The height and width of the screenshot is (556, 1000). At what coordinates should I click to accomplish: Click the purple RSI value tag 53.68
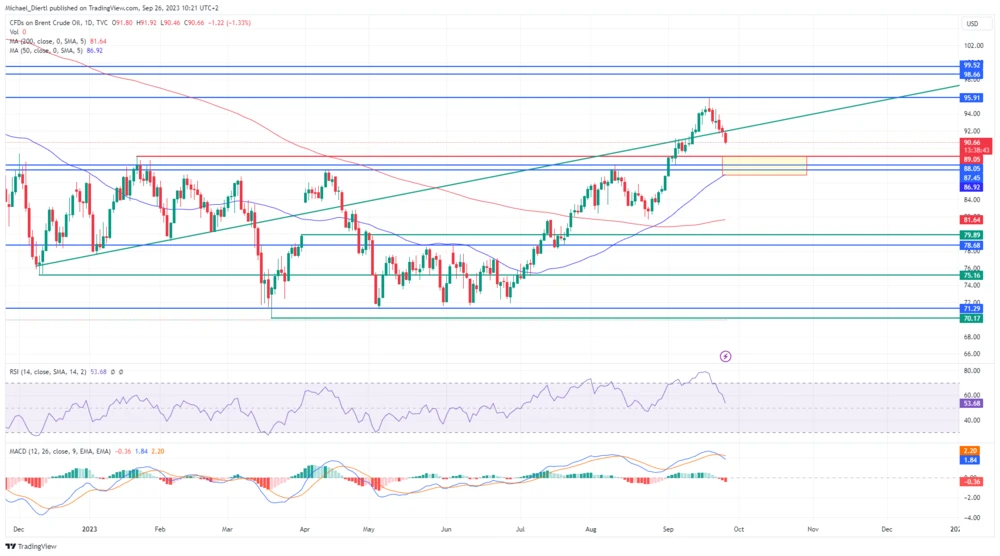(970, 403)
